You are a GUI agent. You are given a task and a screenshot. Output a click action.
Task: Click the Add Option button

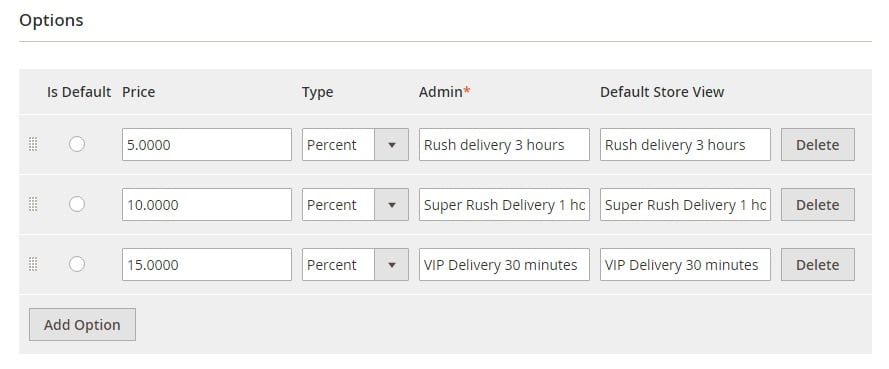pyautogui.click(x=82, y=324)
